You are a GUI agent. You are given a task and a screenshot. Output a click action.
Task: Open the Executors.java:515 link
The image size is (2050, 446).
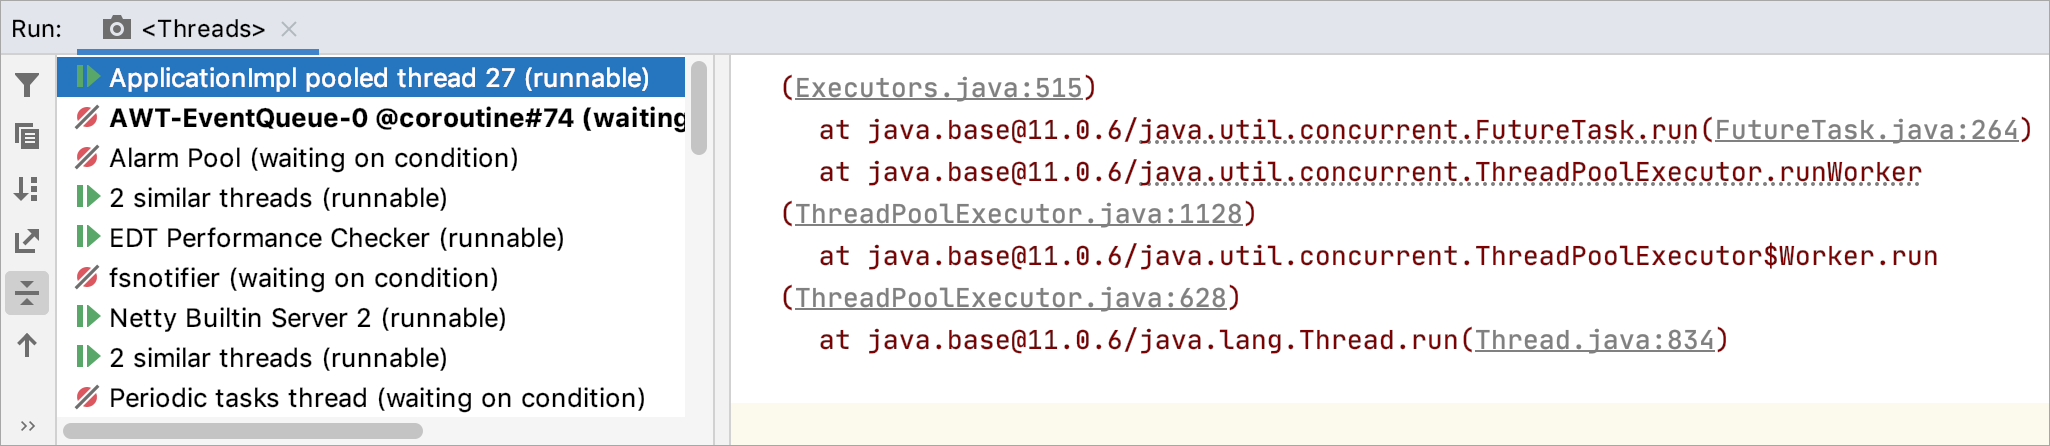point(938,88)
